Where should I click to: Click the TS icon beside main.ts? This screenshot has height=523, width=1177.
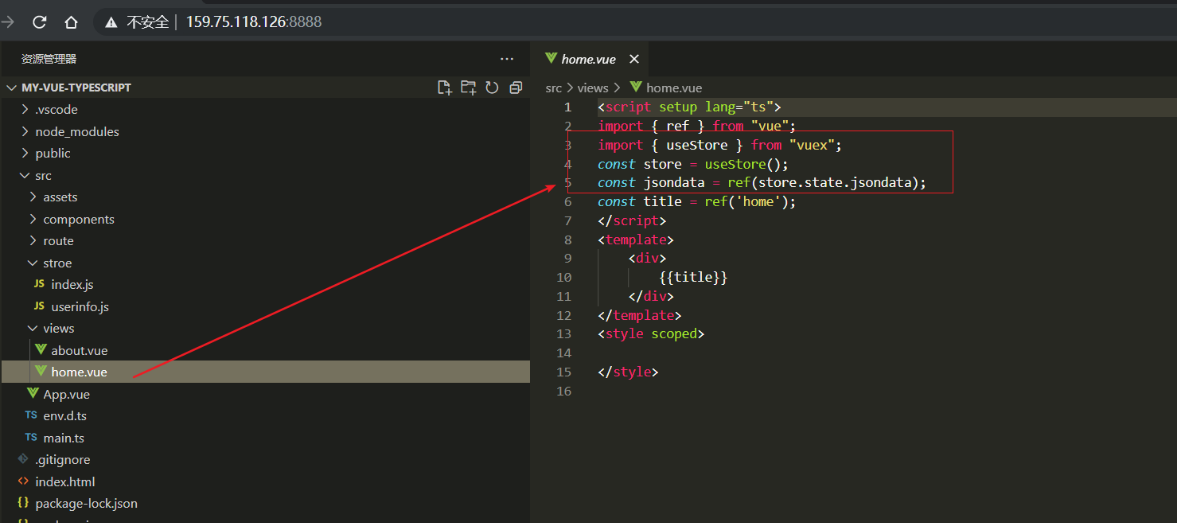click(31, 437)
